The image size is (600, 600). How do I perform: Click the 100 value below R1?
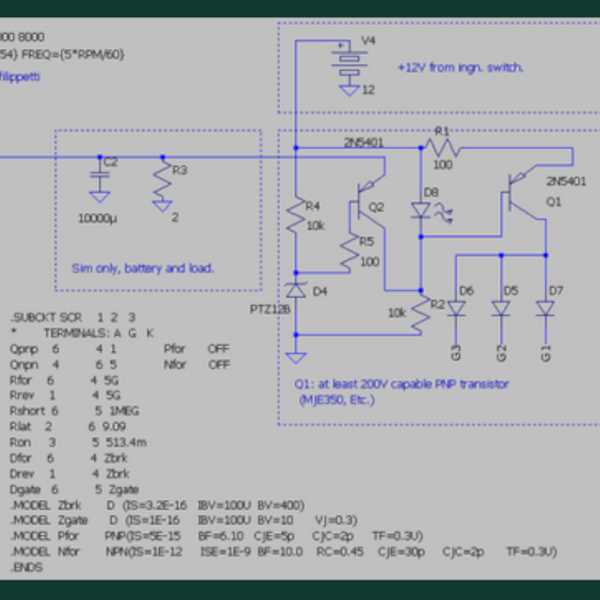coord(443,165)
